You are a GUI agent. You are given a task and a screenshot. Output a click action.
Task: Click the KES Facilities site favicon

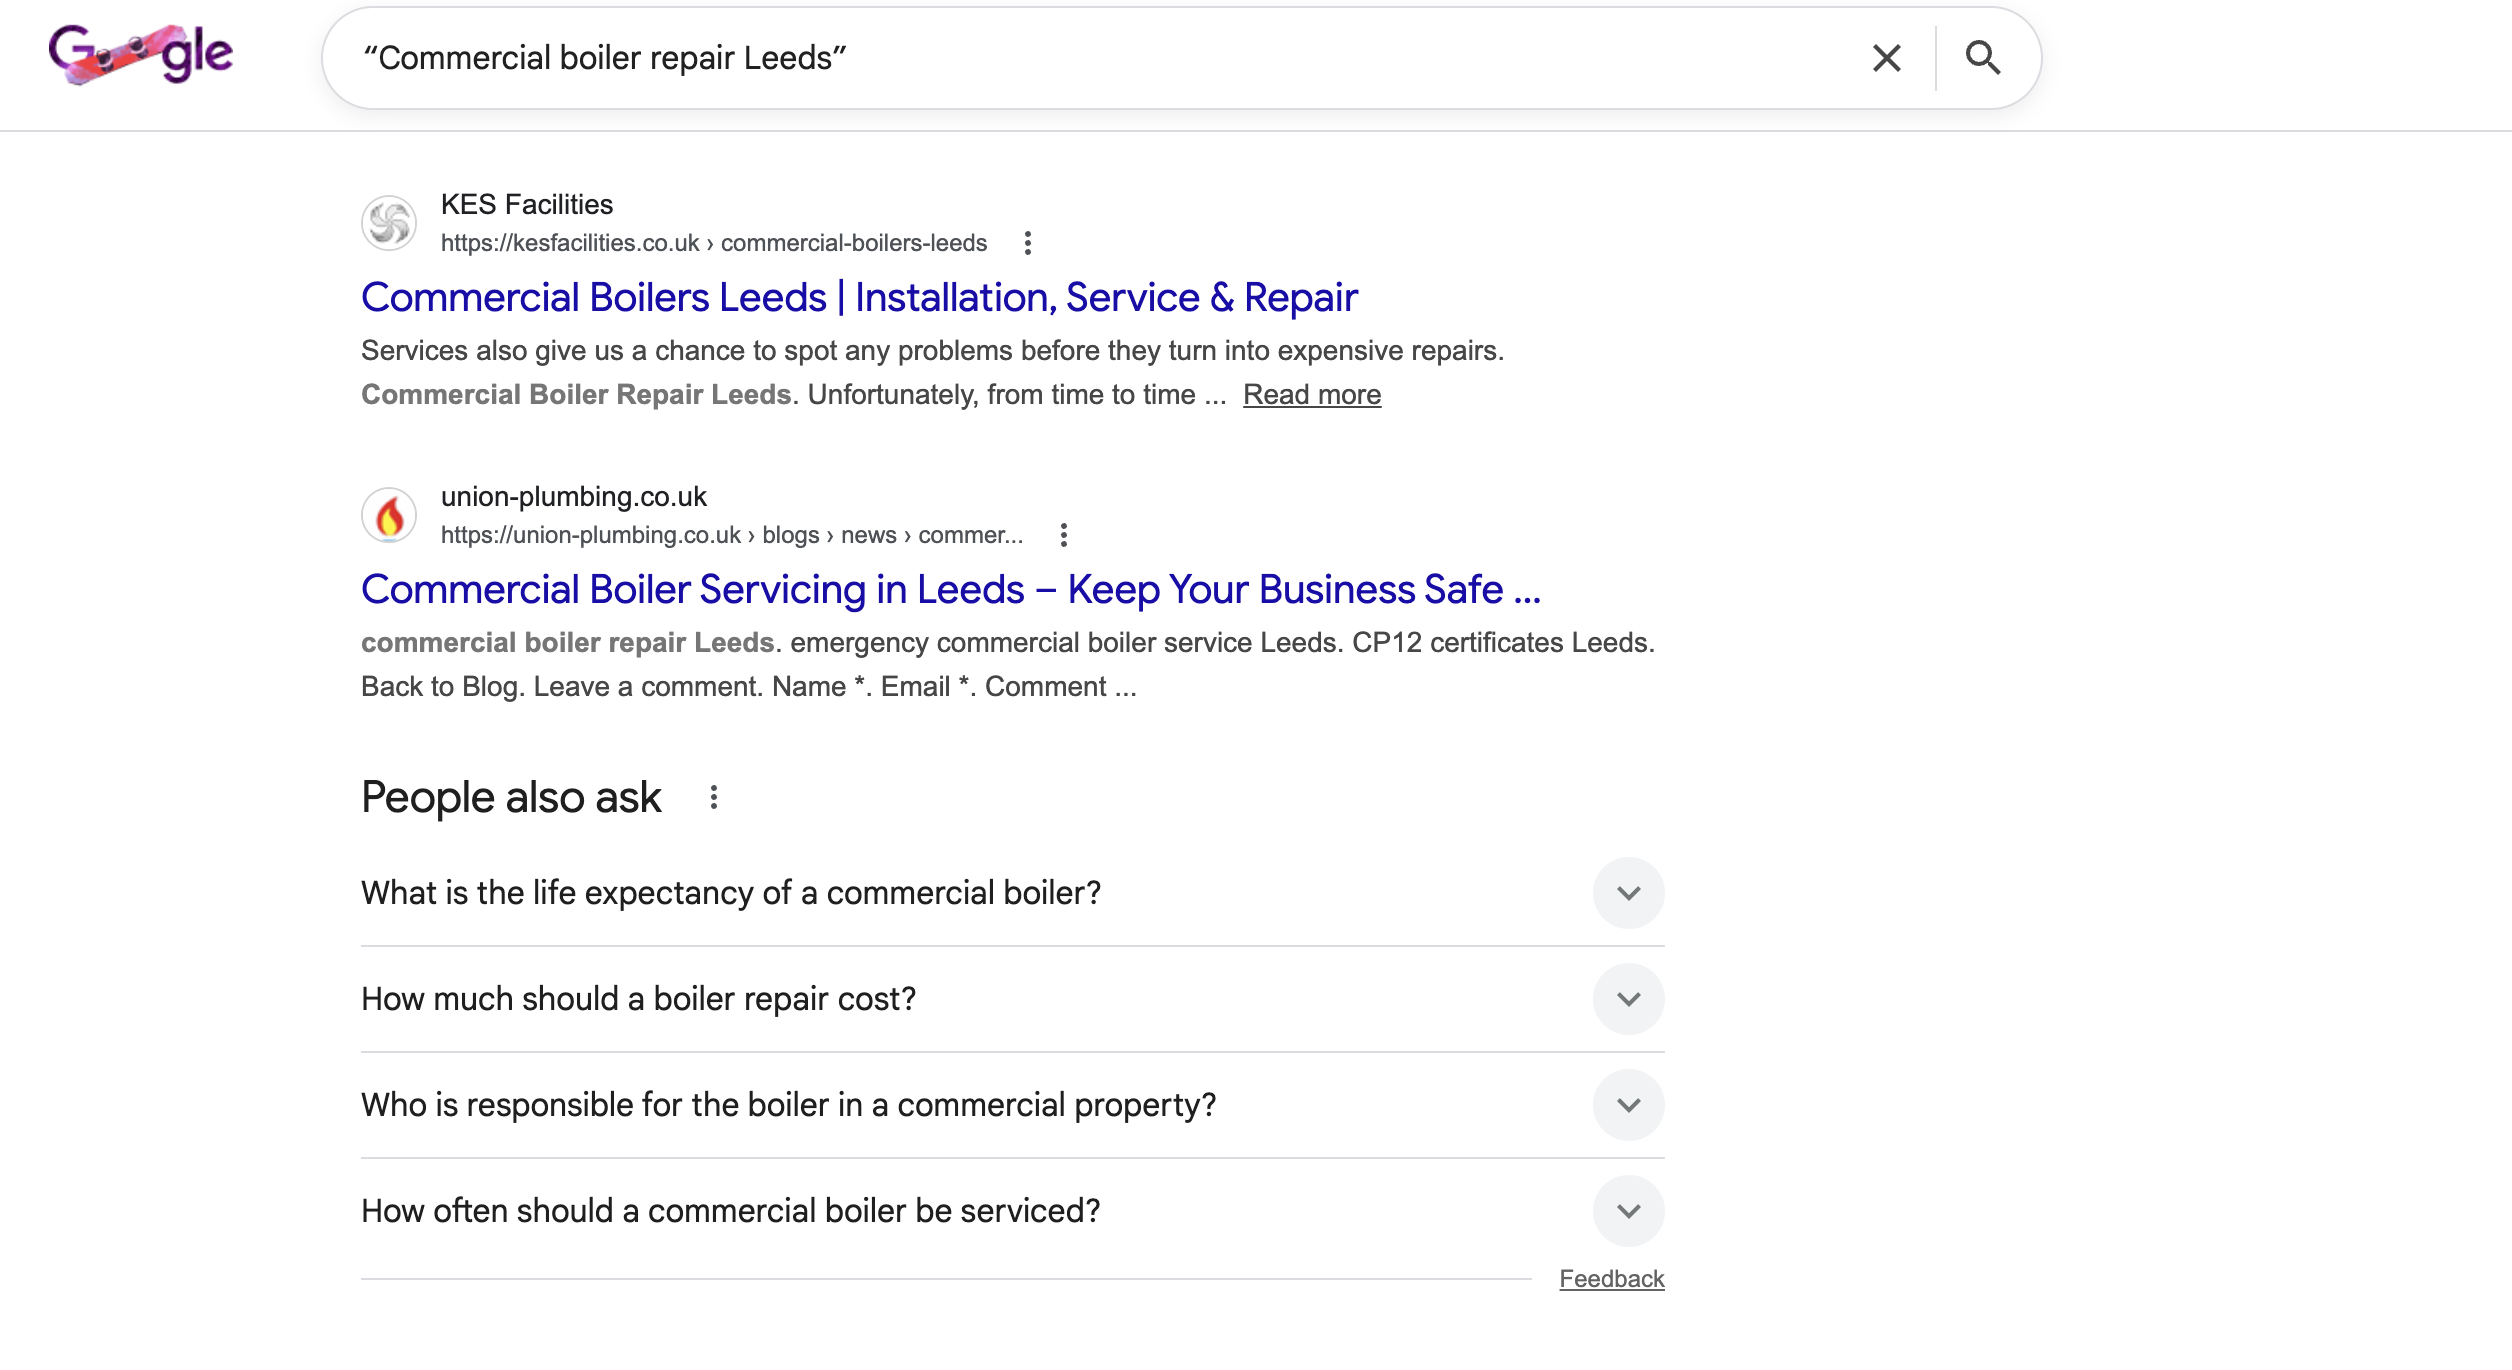[x=390, y=223]
